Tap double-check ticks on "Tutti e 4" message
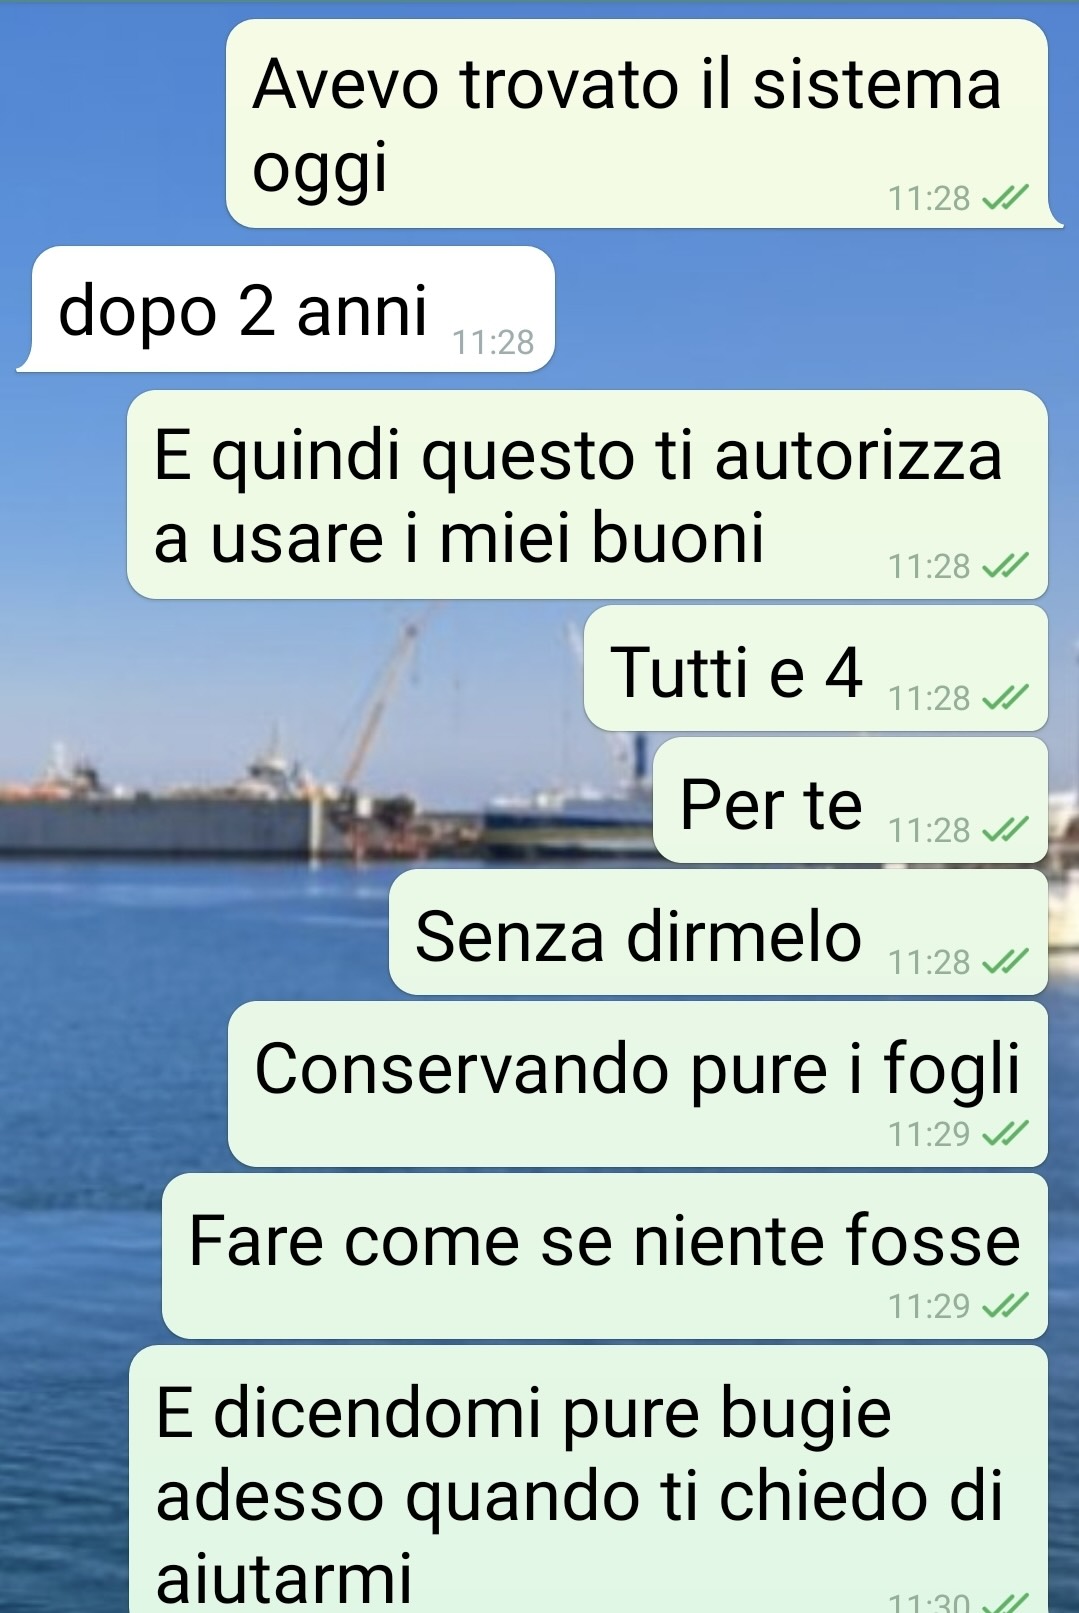The image size is (1079, 1613). coord(1004,697)
